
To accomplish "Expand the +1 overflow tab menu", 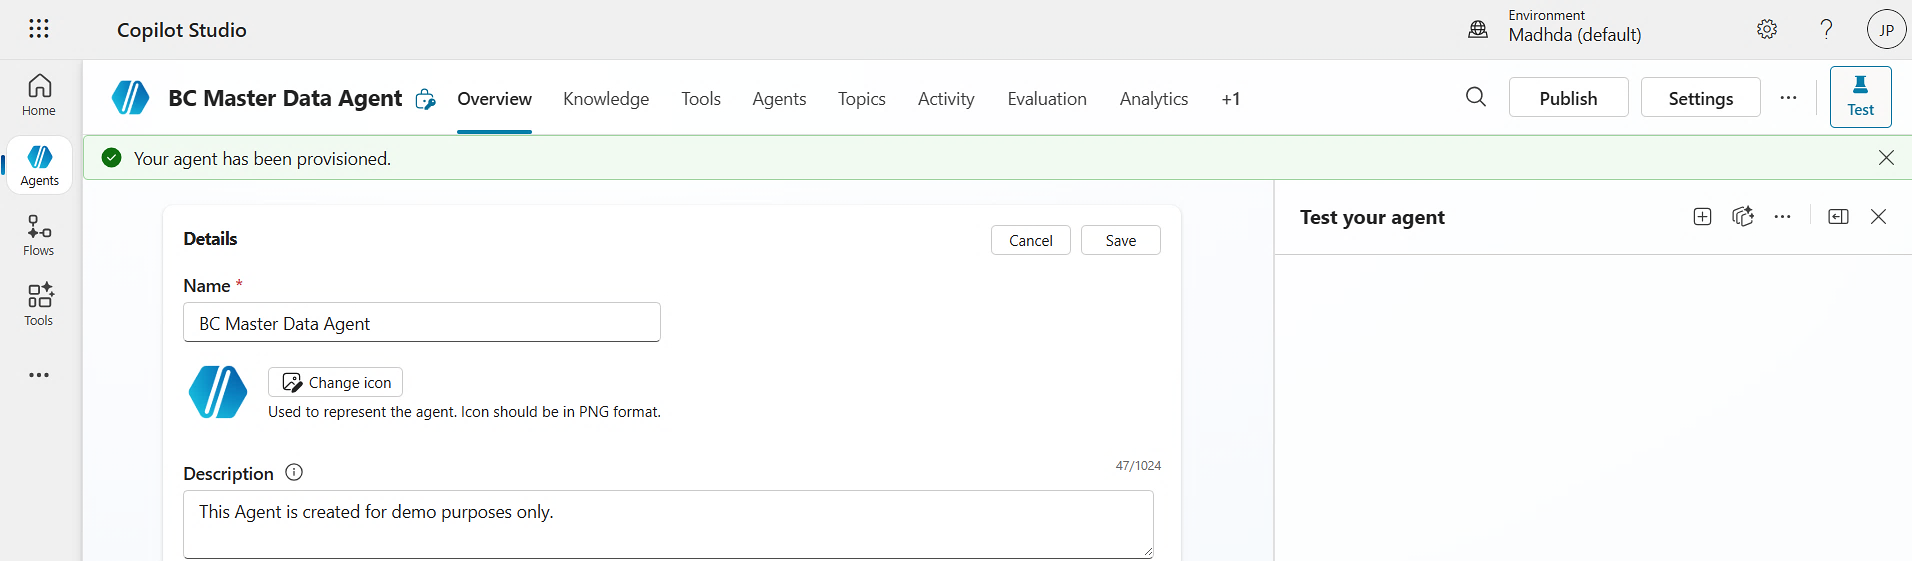I will [x=1230, y=99].
